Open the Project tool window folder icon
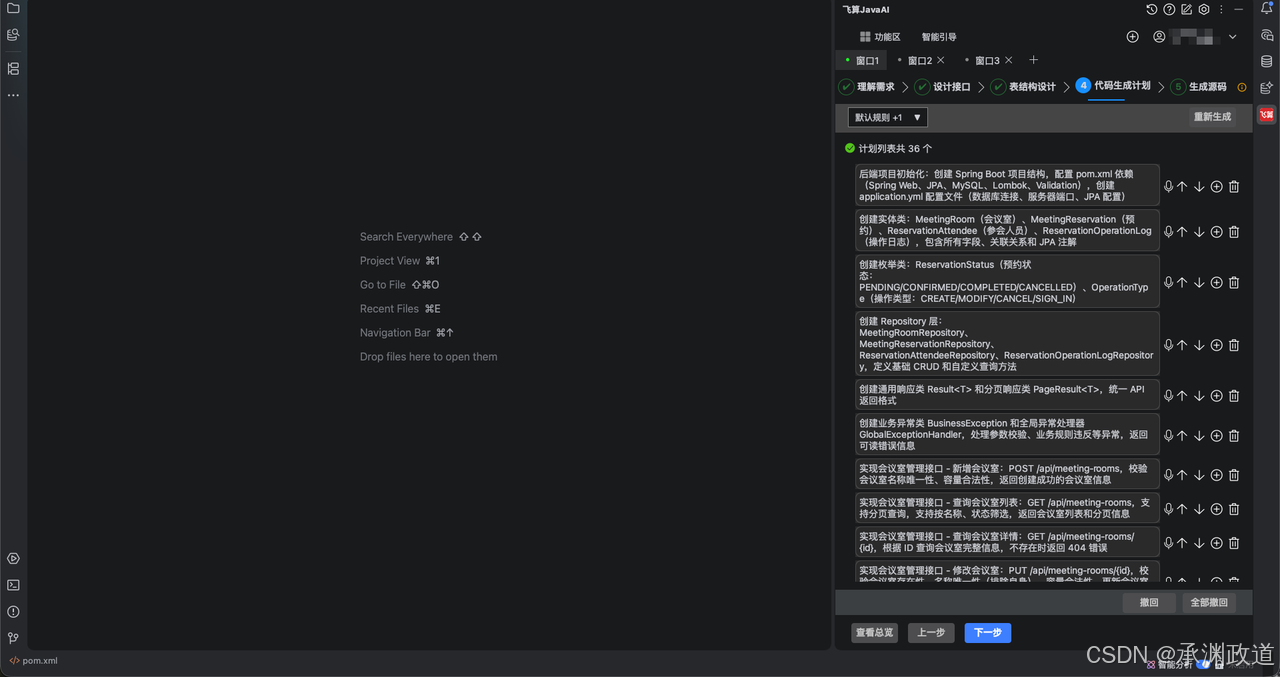The image size is (1280, 677). point(13,9)
